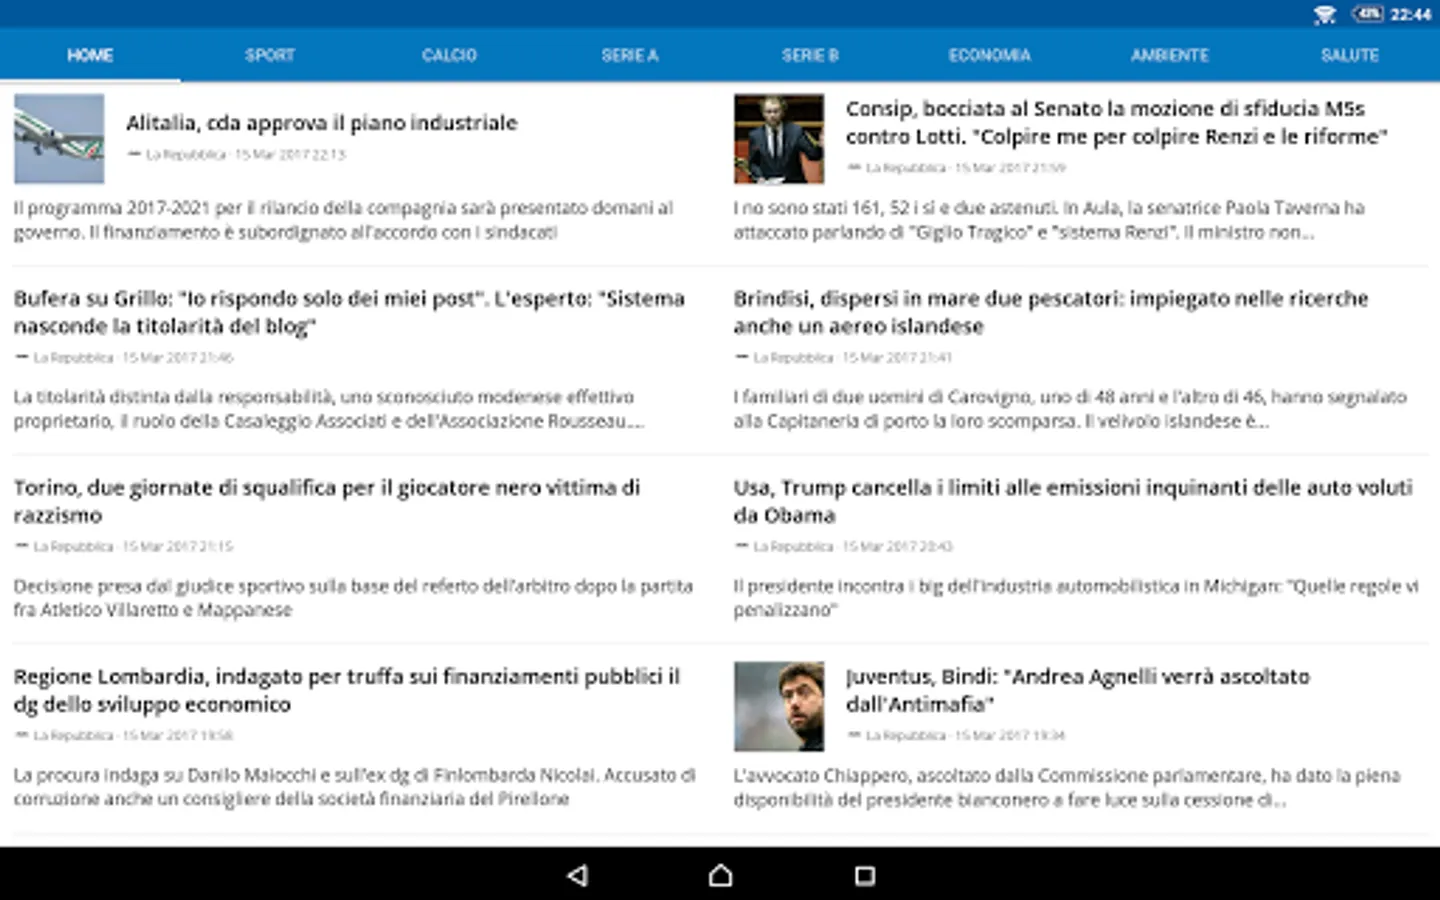Click the 'La titolarità distinta' summary text
The image size is (1440, 900).
328,409
